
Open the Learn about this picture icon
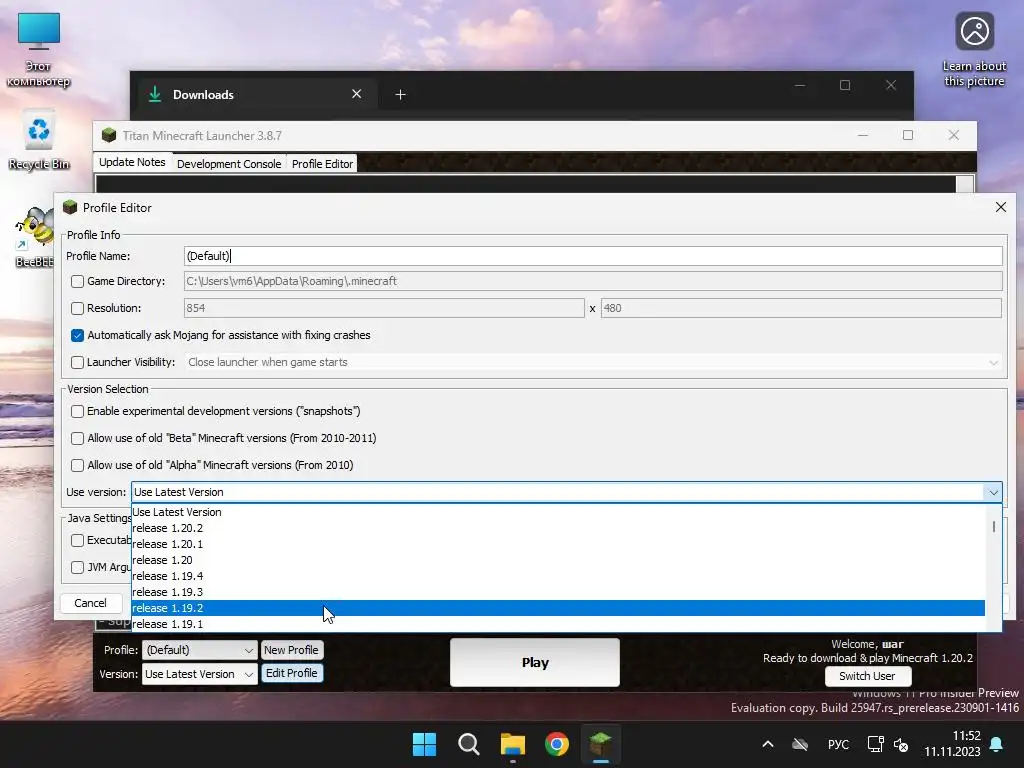pyautogui.click(x=974, y=49)
